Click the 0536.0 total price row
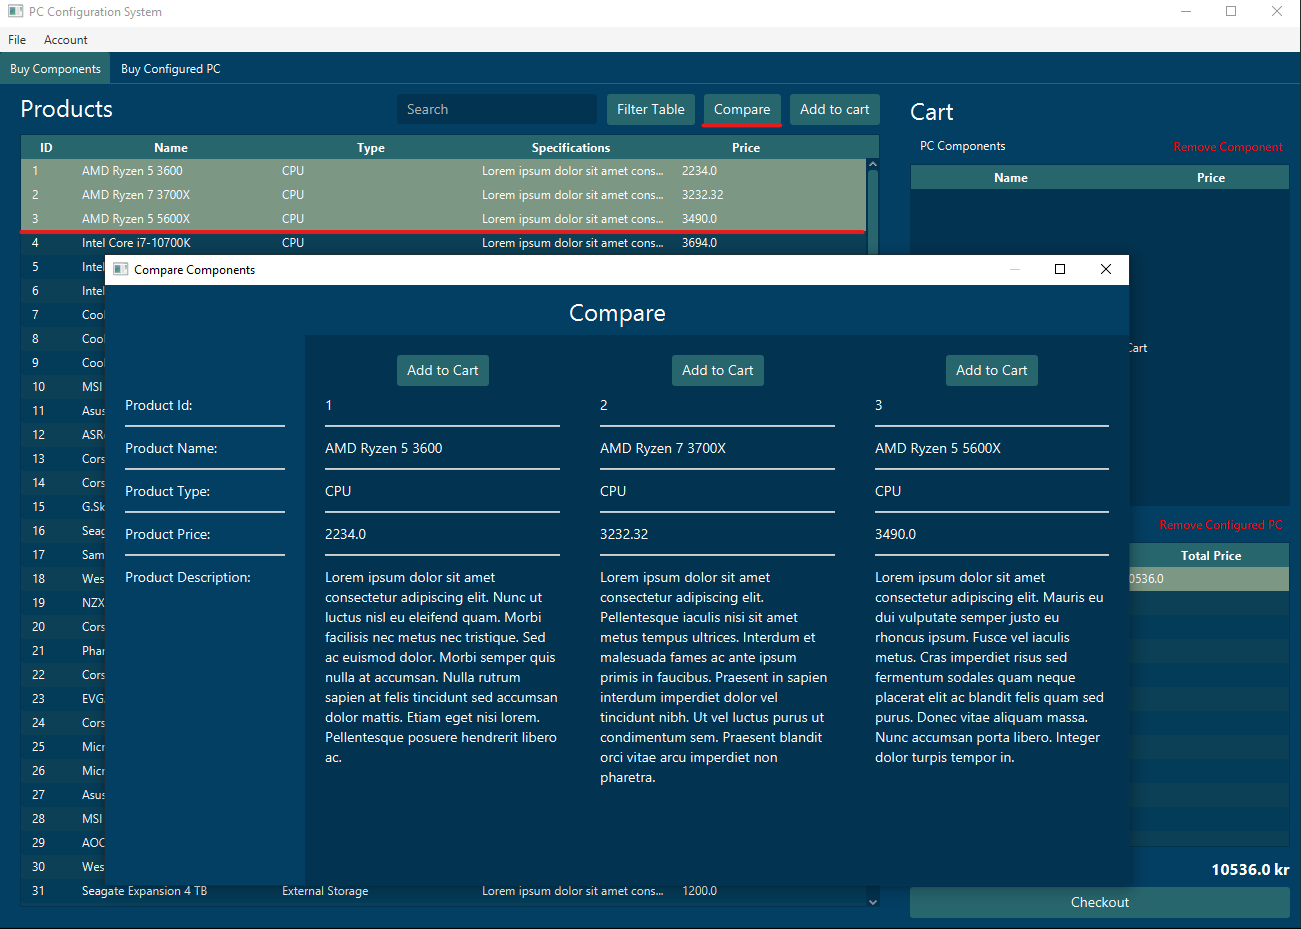The image size is (1301, 929). click(1209, 579)
